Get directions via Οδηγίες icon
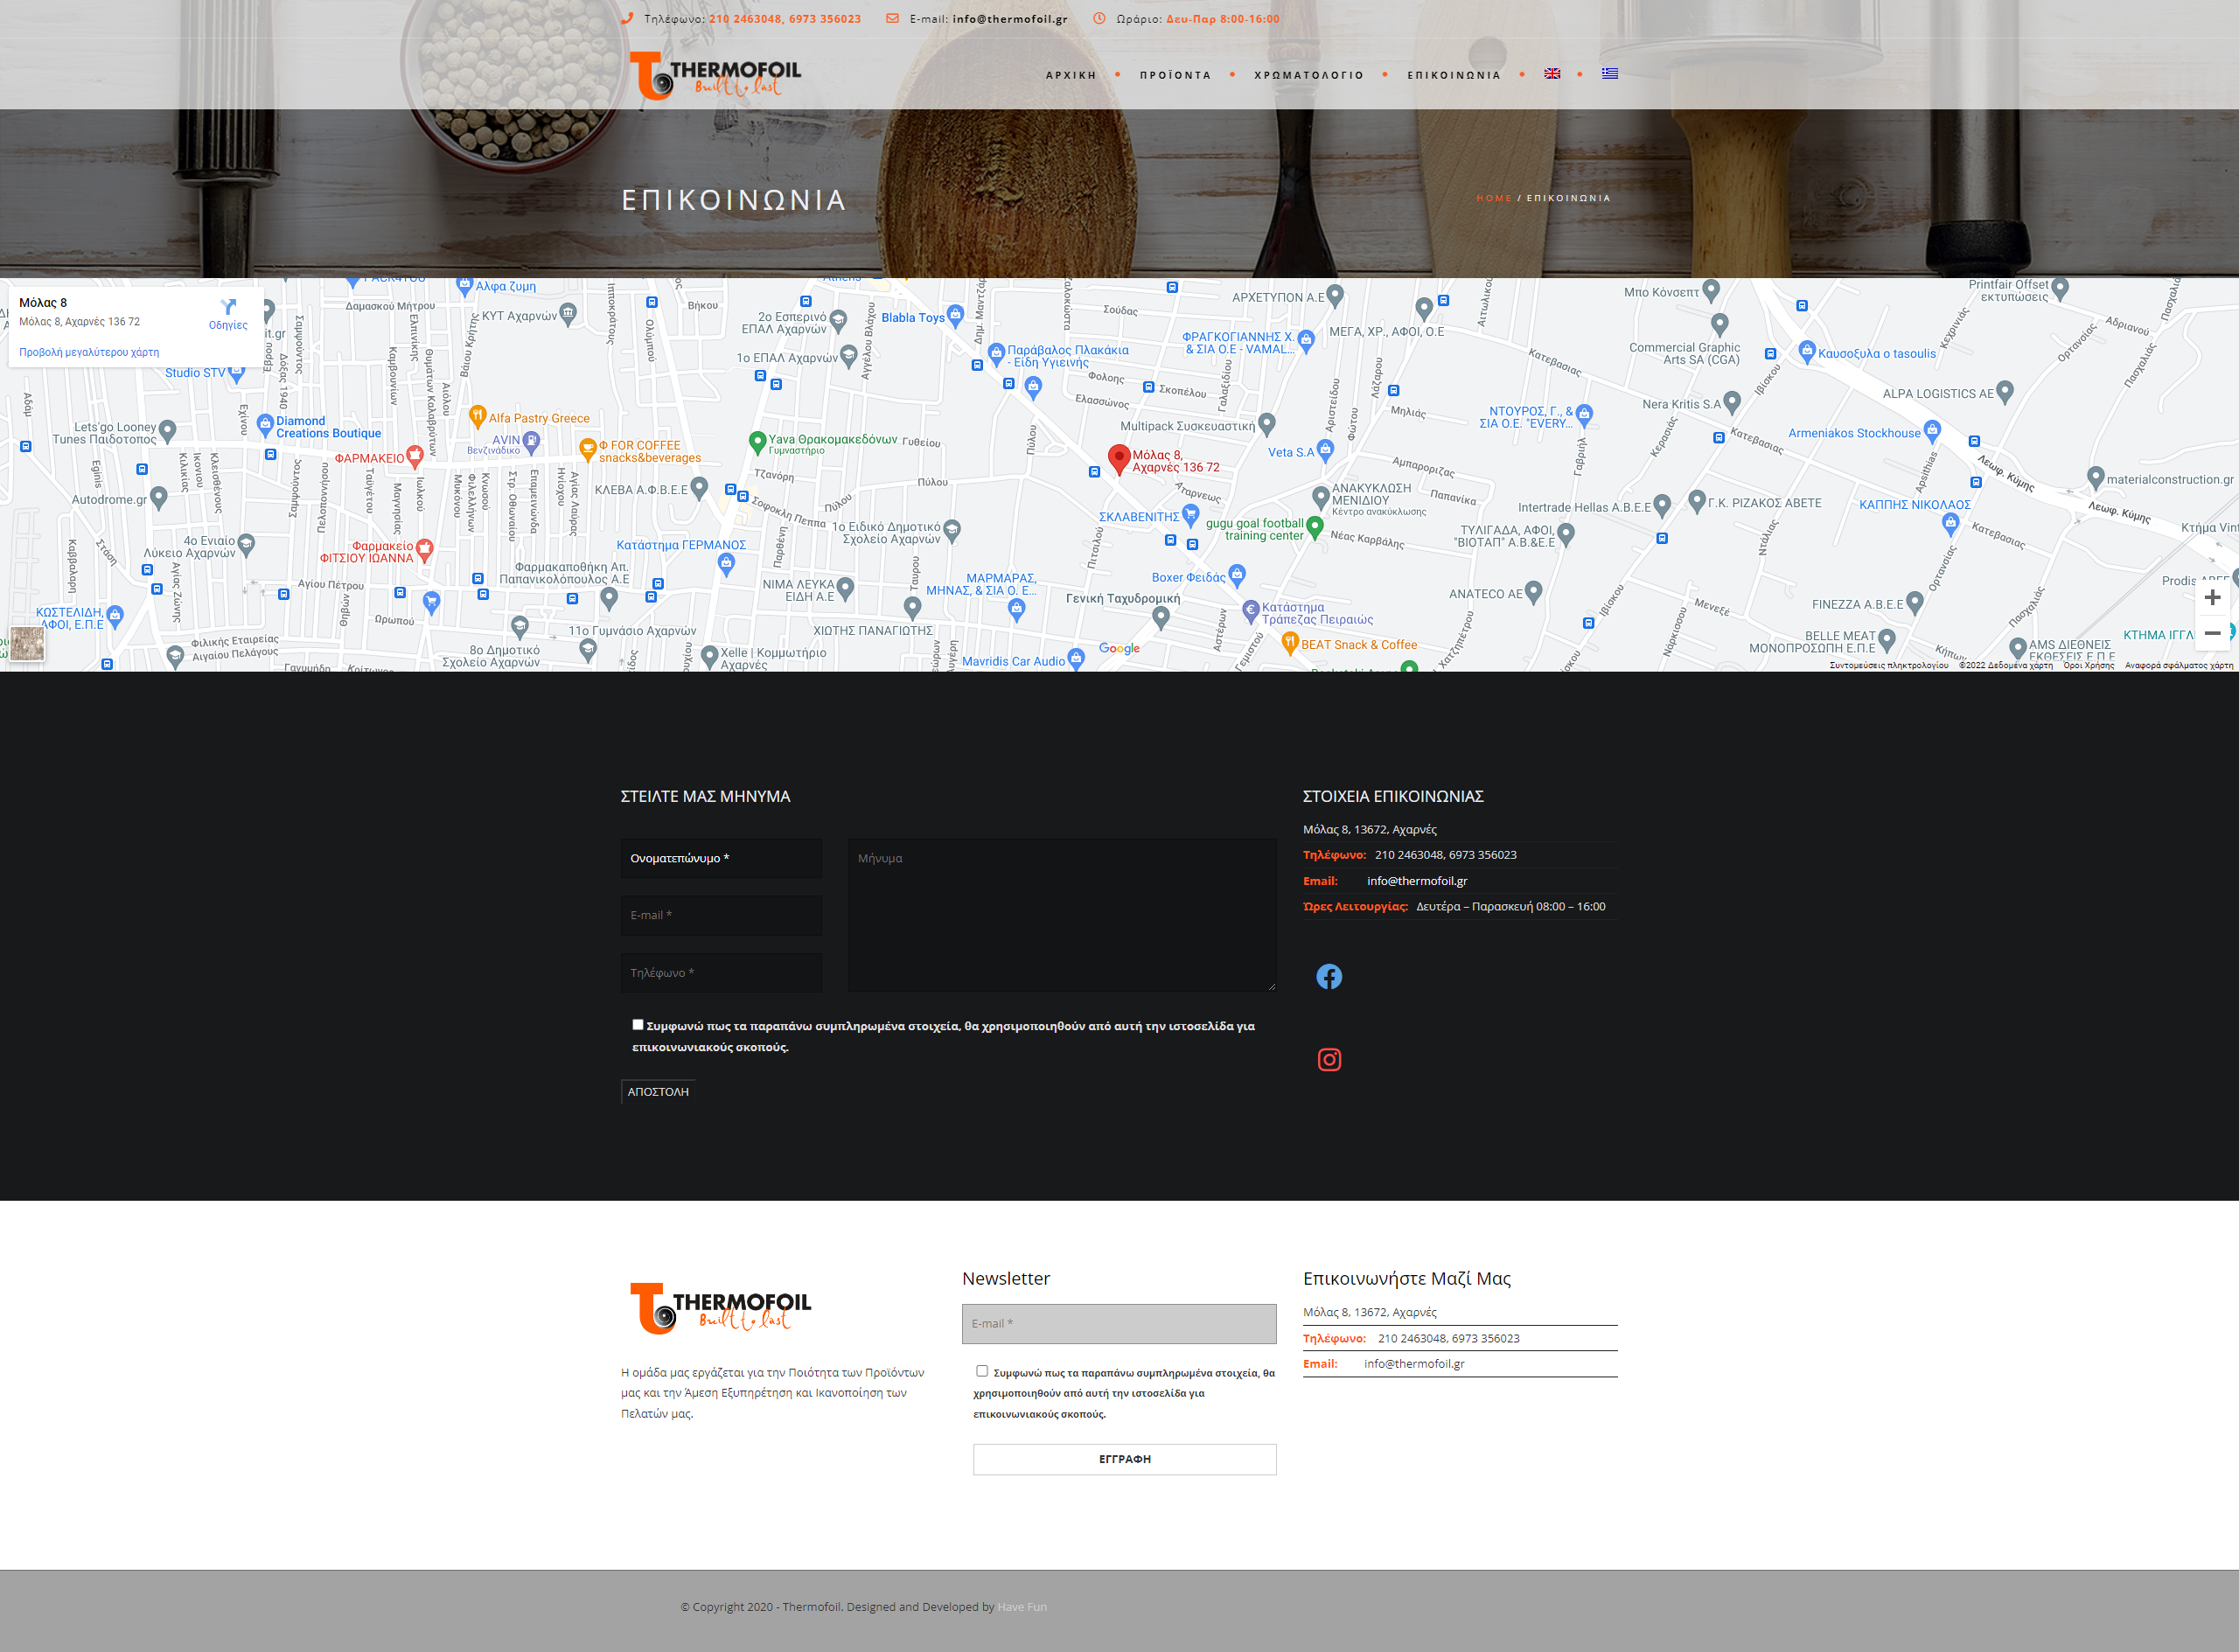Image resolution: width=2239 pixels, height=1652 pixels. tap(228, 313)
